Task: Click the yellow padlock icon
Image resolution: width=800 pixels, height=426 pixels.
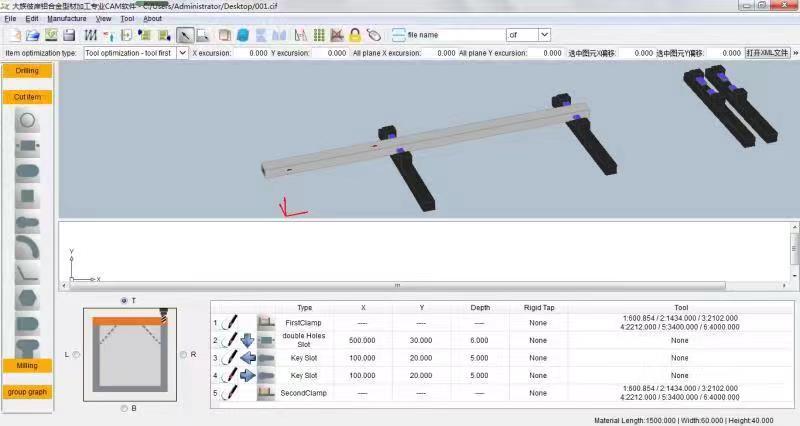Action: click(354, 35)
